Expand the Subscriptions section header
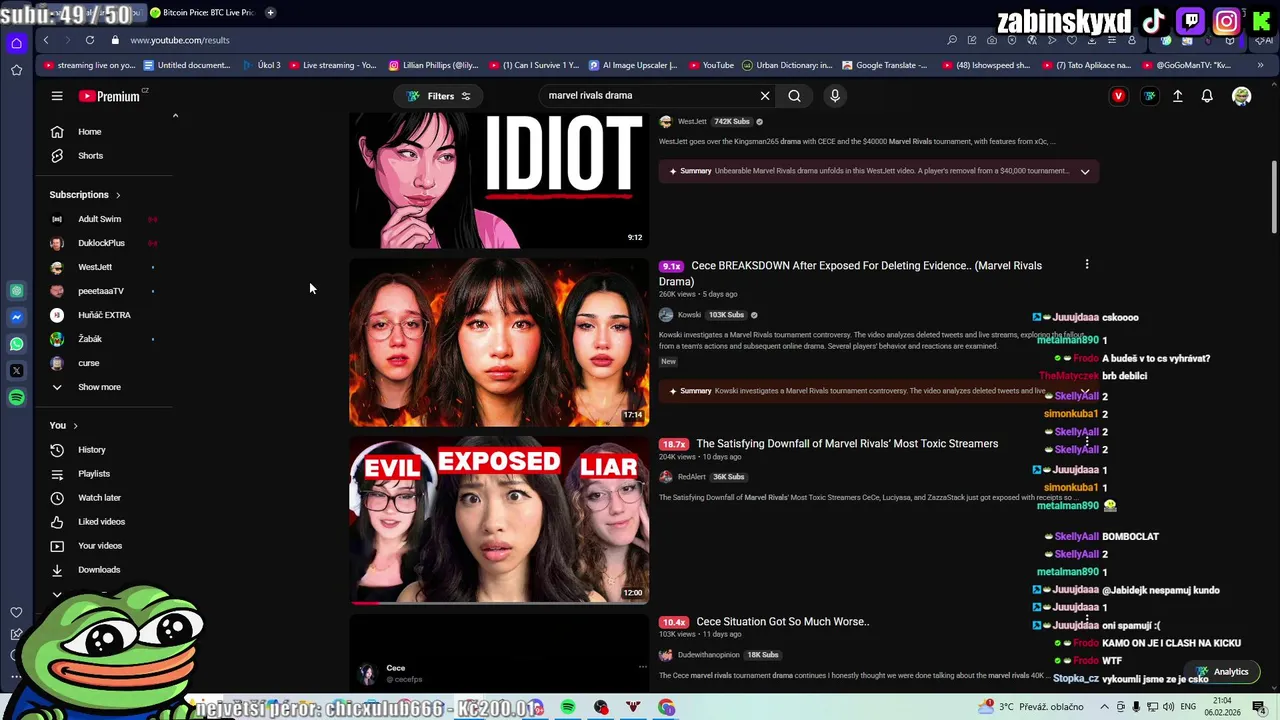The height and width of the screenshot is (720, 1280). 85,195
